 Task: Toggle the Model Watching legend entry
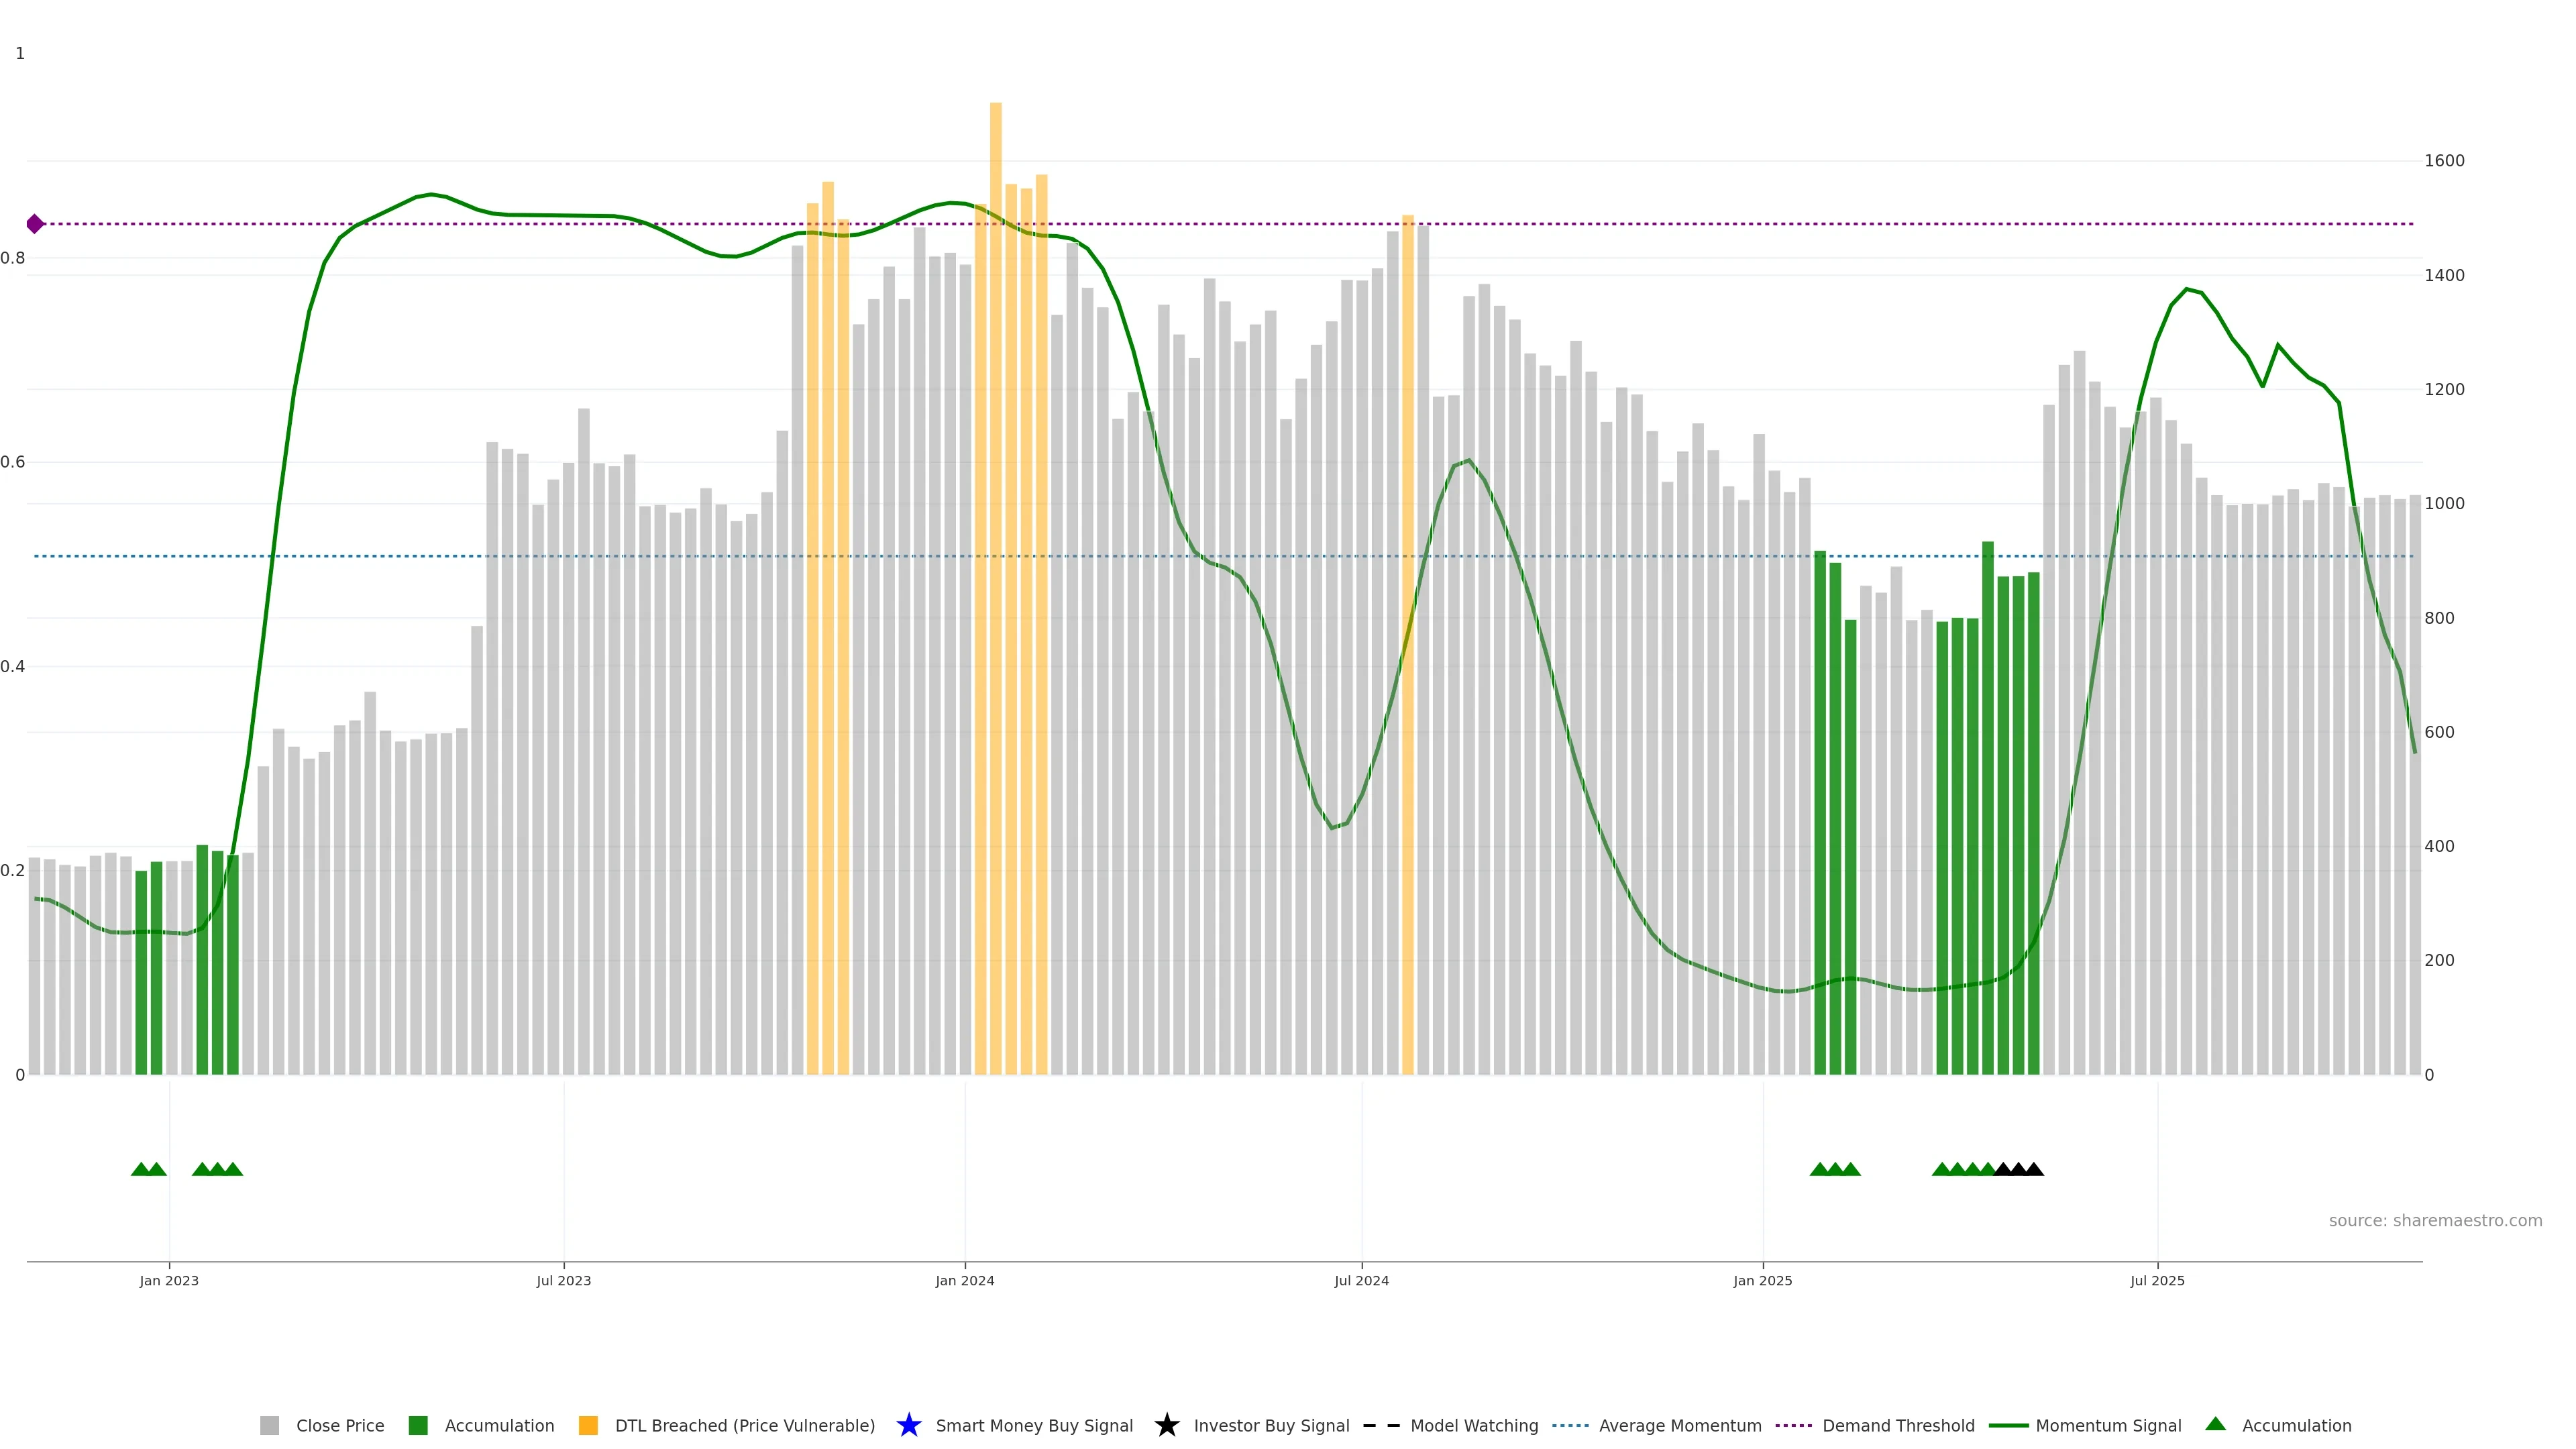click(x=1473, y=1425)
